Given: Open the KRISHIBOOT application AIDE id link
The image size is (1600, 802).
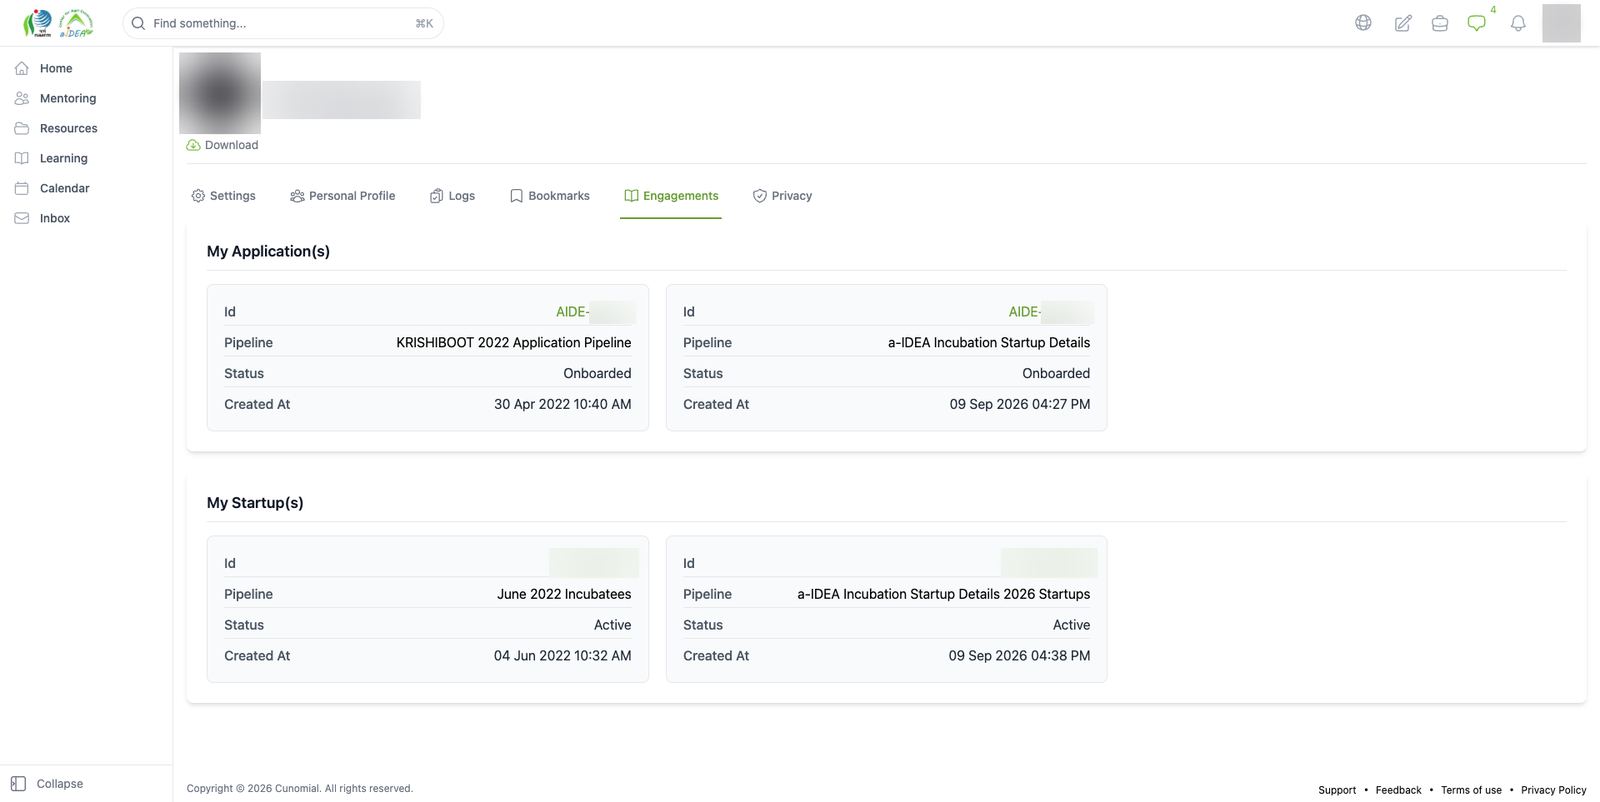Looking at the screenshot, I should tap(594, 312).
